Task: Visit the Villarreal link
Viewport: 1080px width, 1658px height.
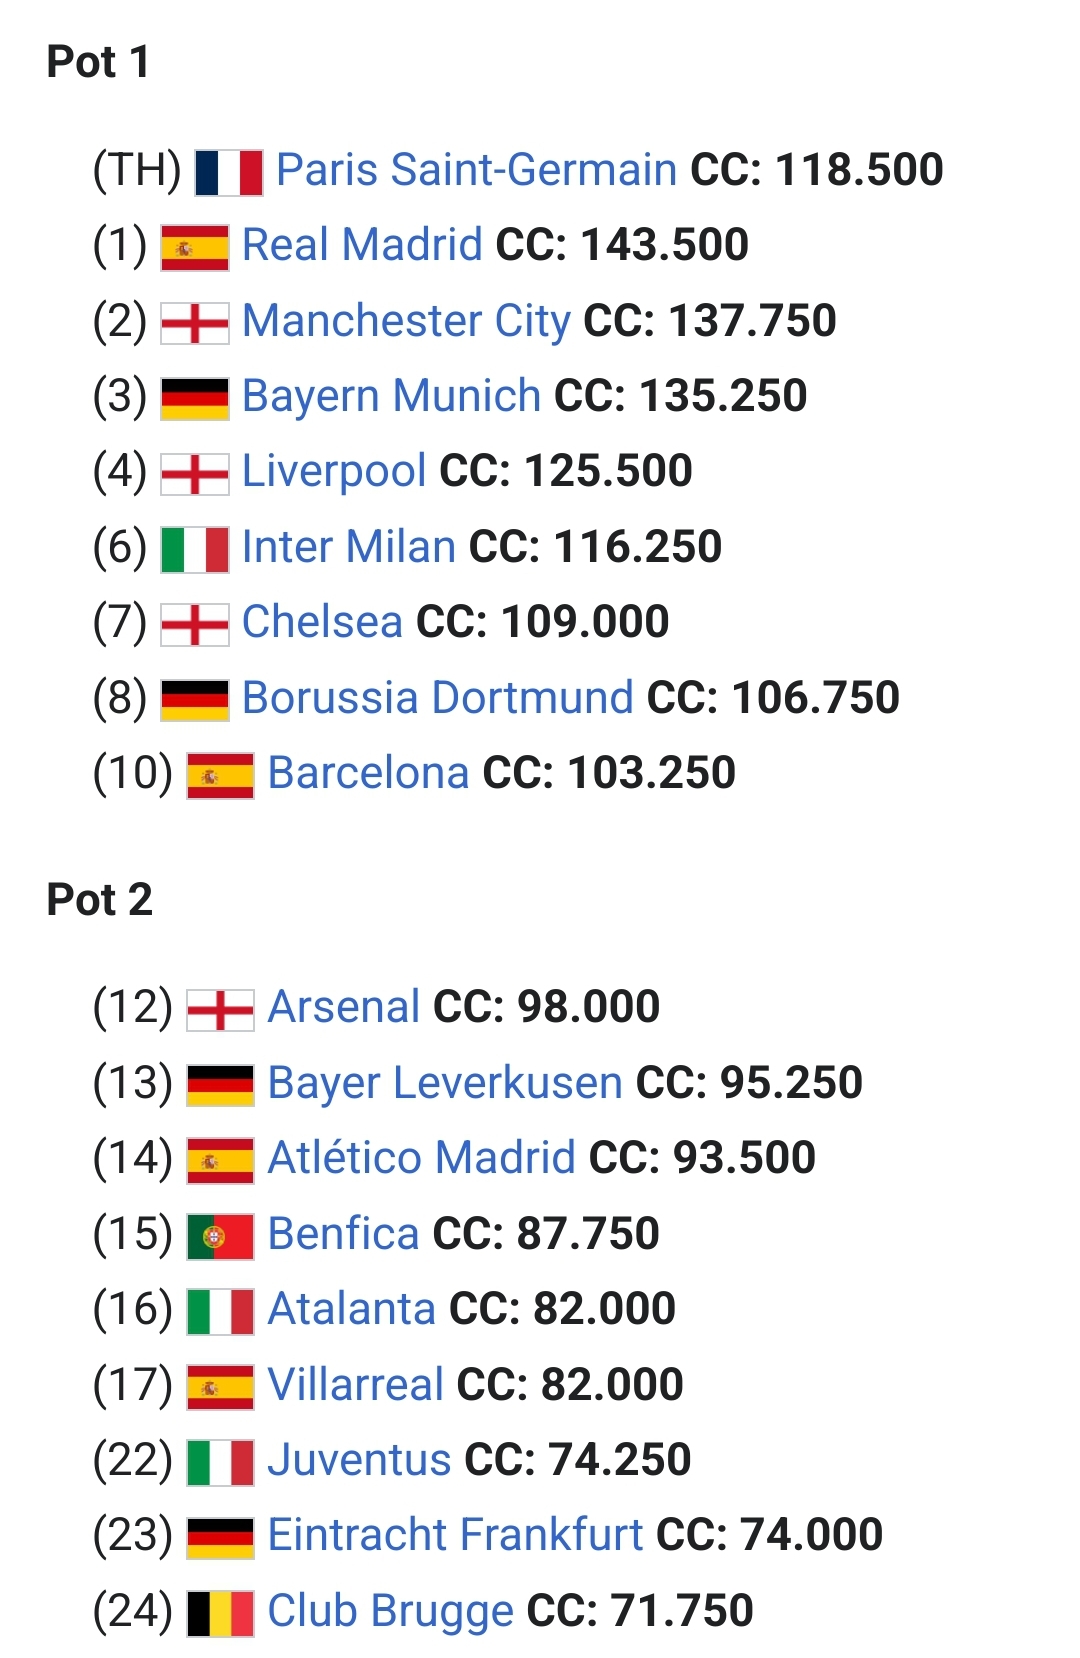Action: coord(356,1385)
